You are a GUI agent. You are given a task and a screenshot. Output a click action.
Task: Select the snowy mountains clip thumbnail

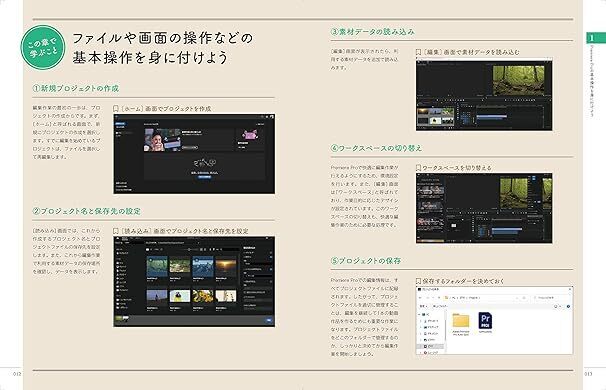203,266
